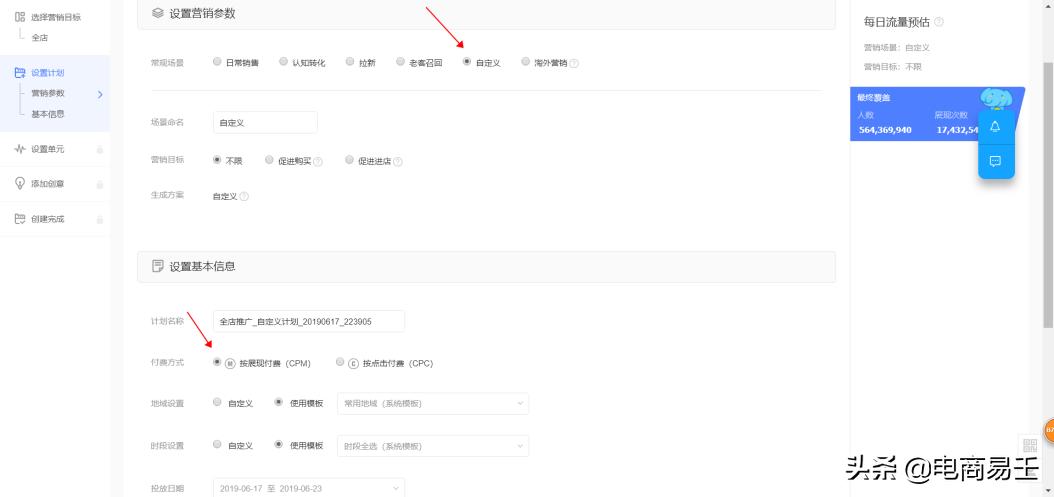This screenshot has width=1054, height=497.
Task: Click the help icon after 促进购买
Action: (x=318, y=162)
